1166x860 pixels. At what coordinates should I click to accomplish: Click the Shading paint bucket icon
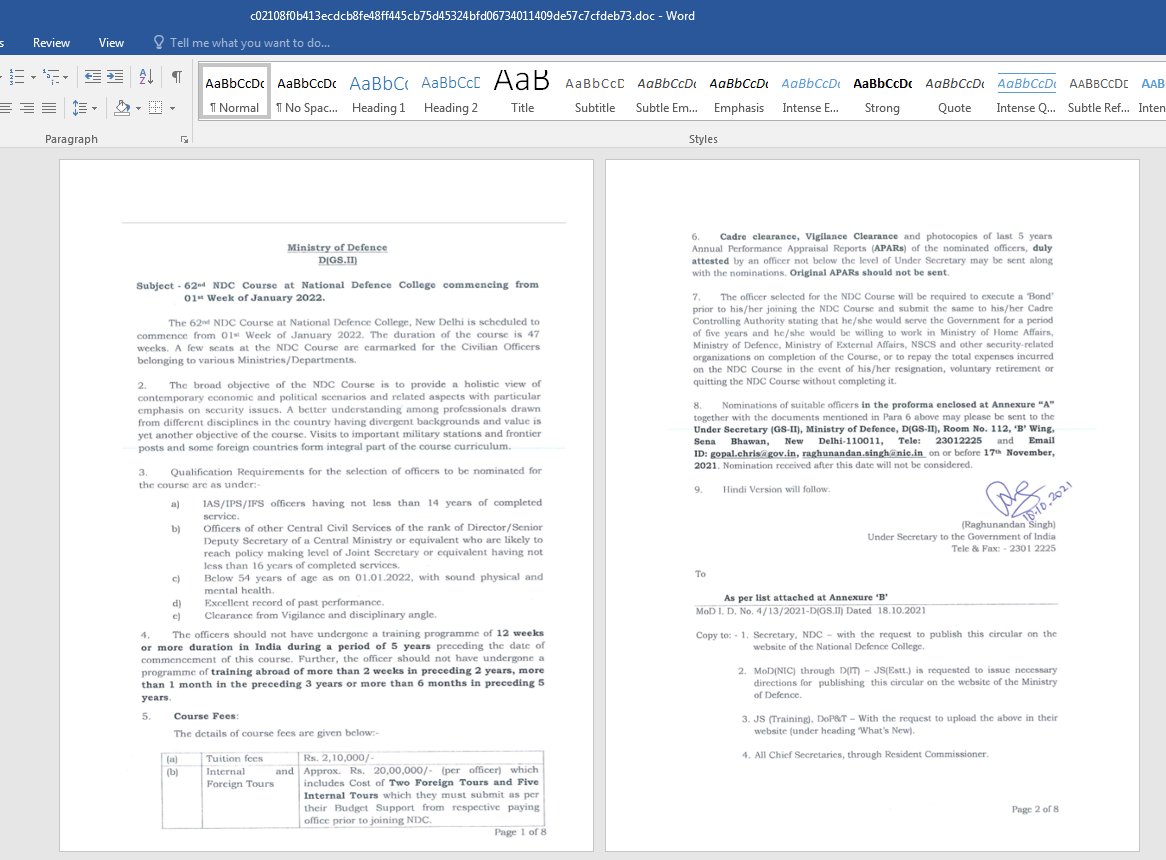[122, 109]
